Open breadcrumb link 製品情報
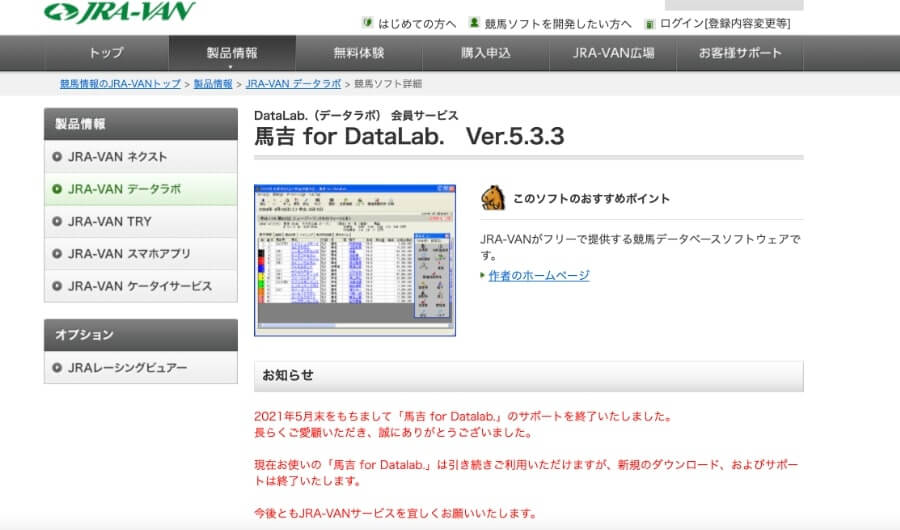This screenshot has width=900, height=530. pyautogui.click(x=213, y=84)
